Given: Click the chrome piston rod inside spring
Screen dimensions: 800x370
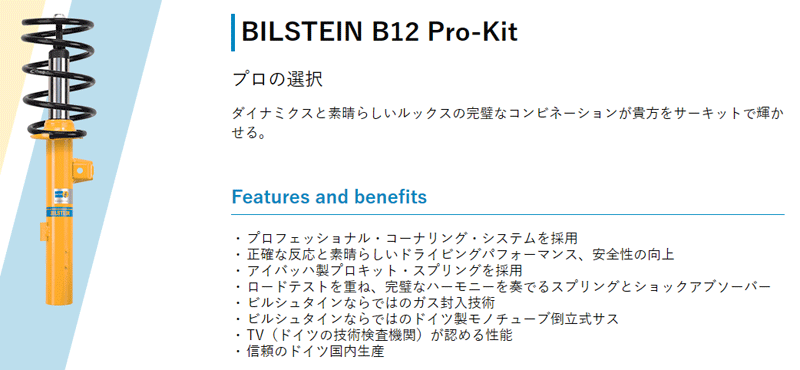Looking at the screenshot, I should (x=60, y=84).
